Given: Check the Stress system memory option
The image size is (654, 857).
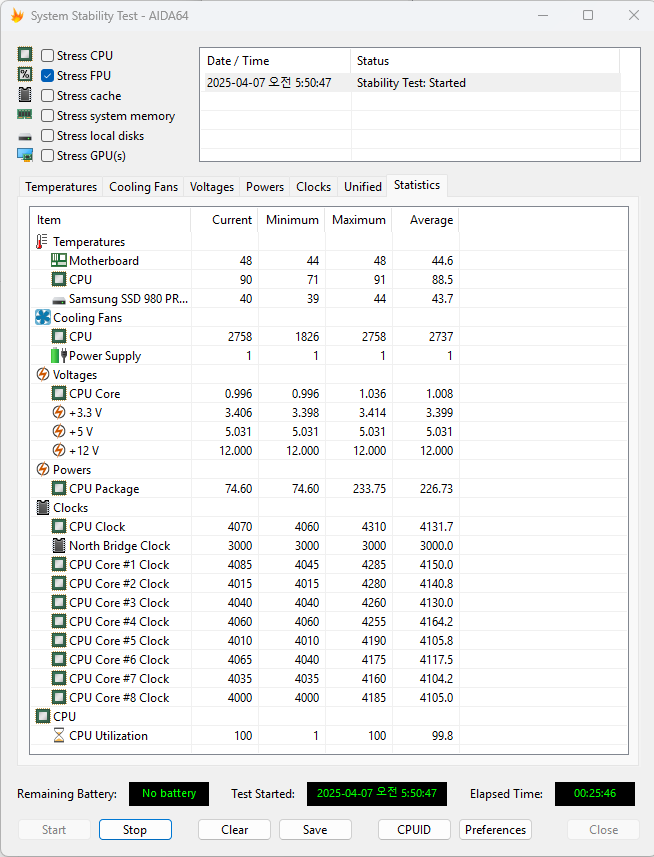Looking at the screenshot, I should click(x=48, y=116).
